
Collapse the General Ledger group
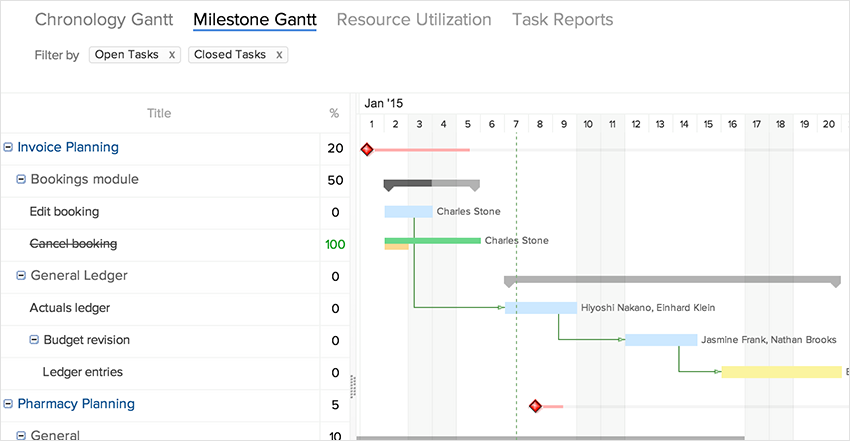[x=21, y=276]
